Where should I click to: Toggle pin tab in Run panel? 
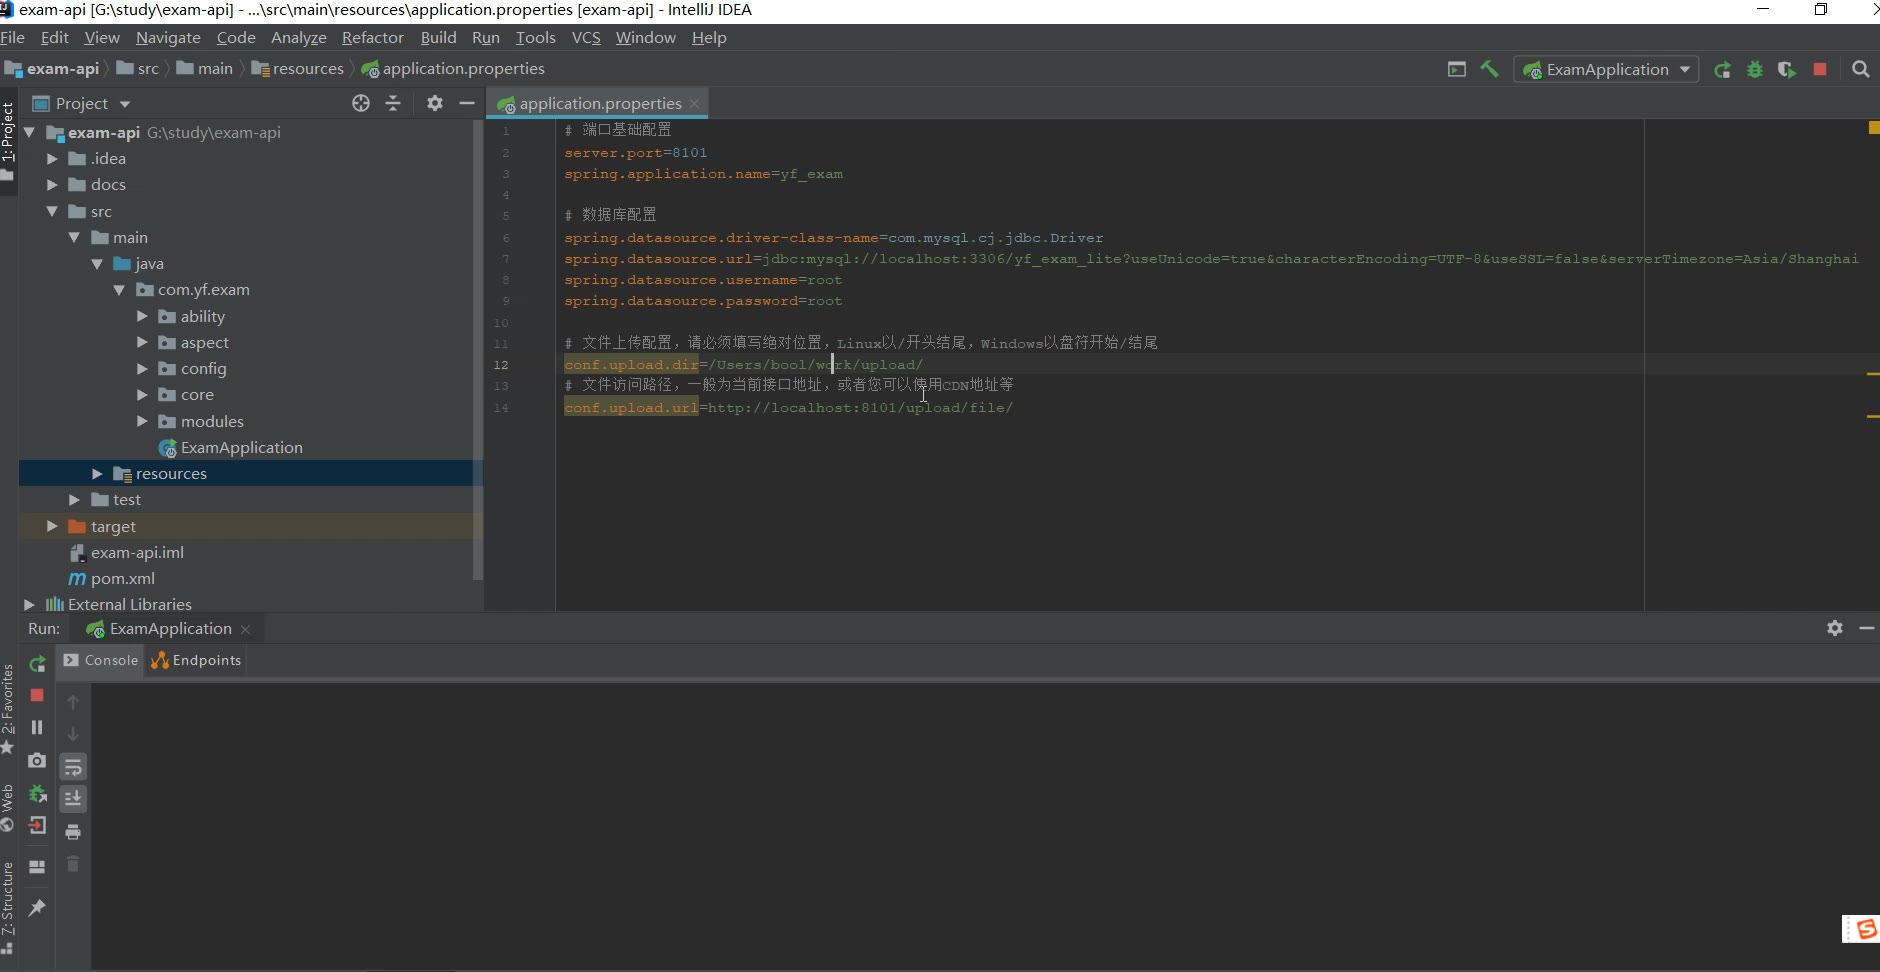(37, 907)
